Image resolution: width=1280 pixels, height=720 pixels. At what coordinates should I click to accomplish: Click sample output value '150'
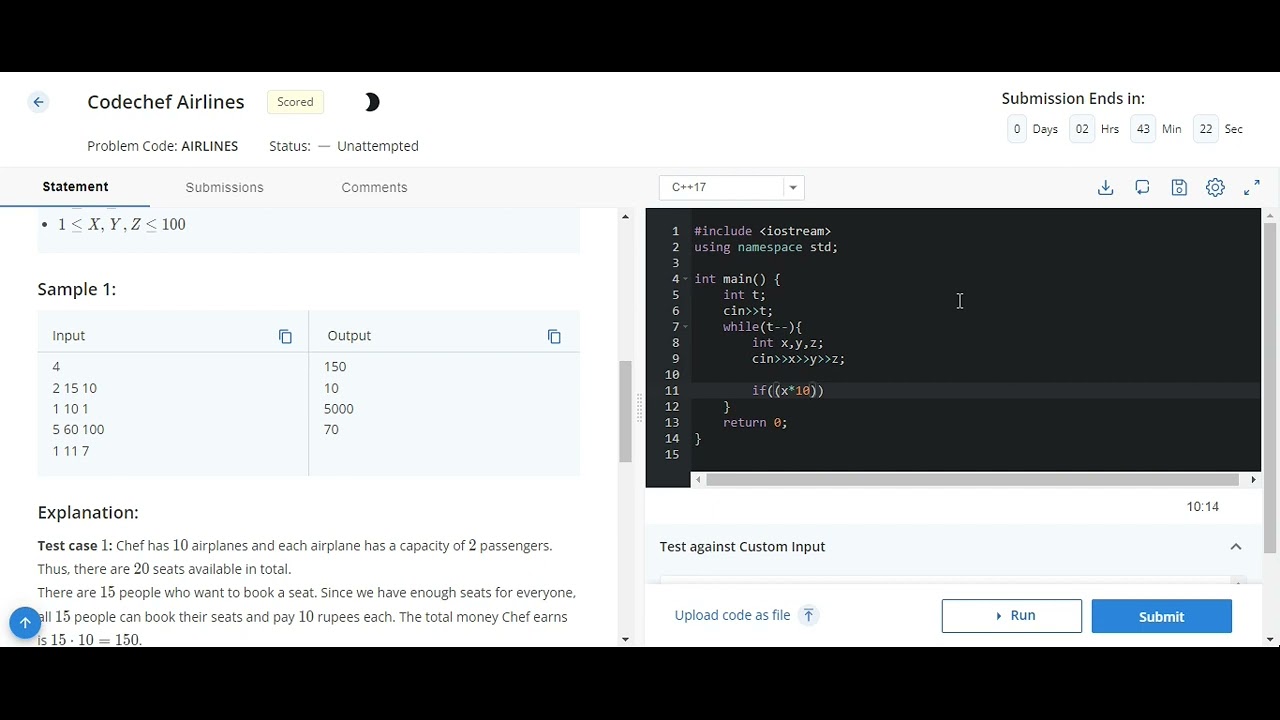335,367
